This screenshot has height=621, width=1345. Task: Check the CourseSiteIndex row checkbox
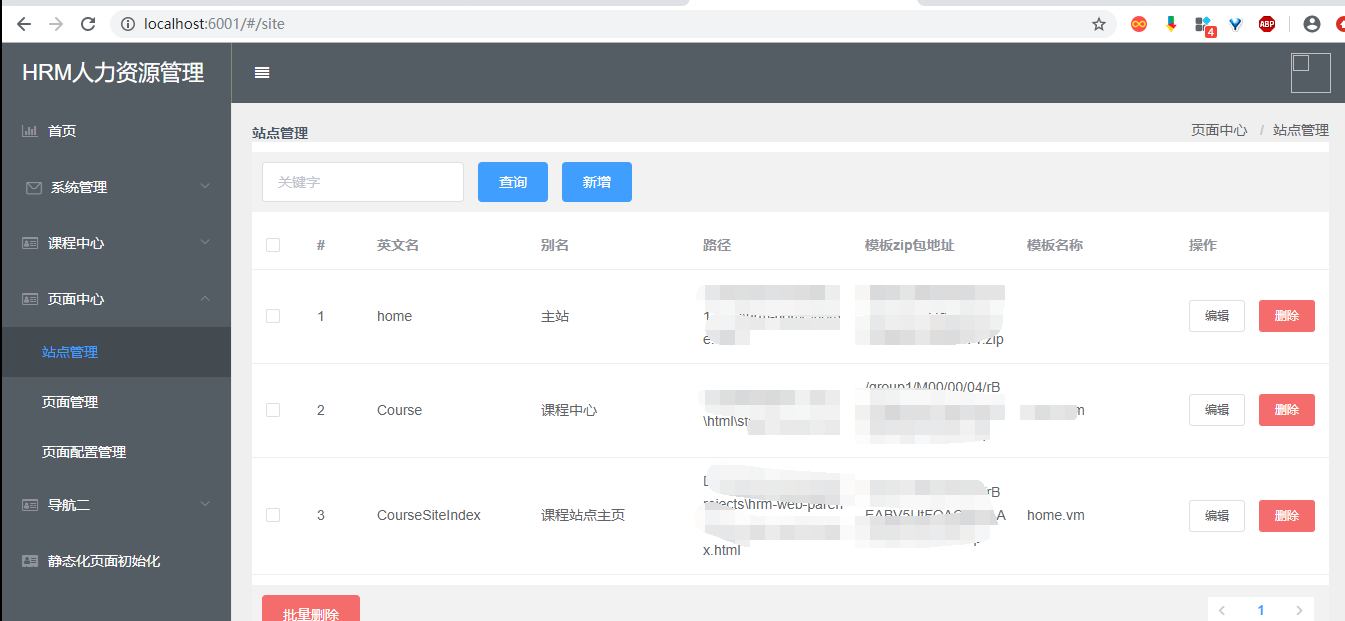[273, 515]
